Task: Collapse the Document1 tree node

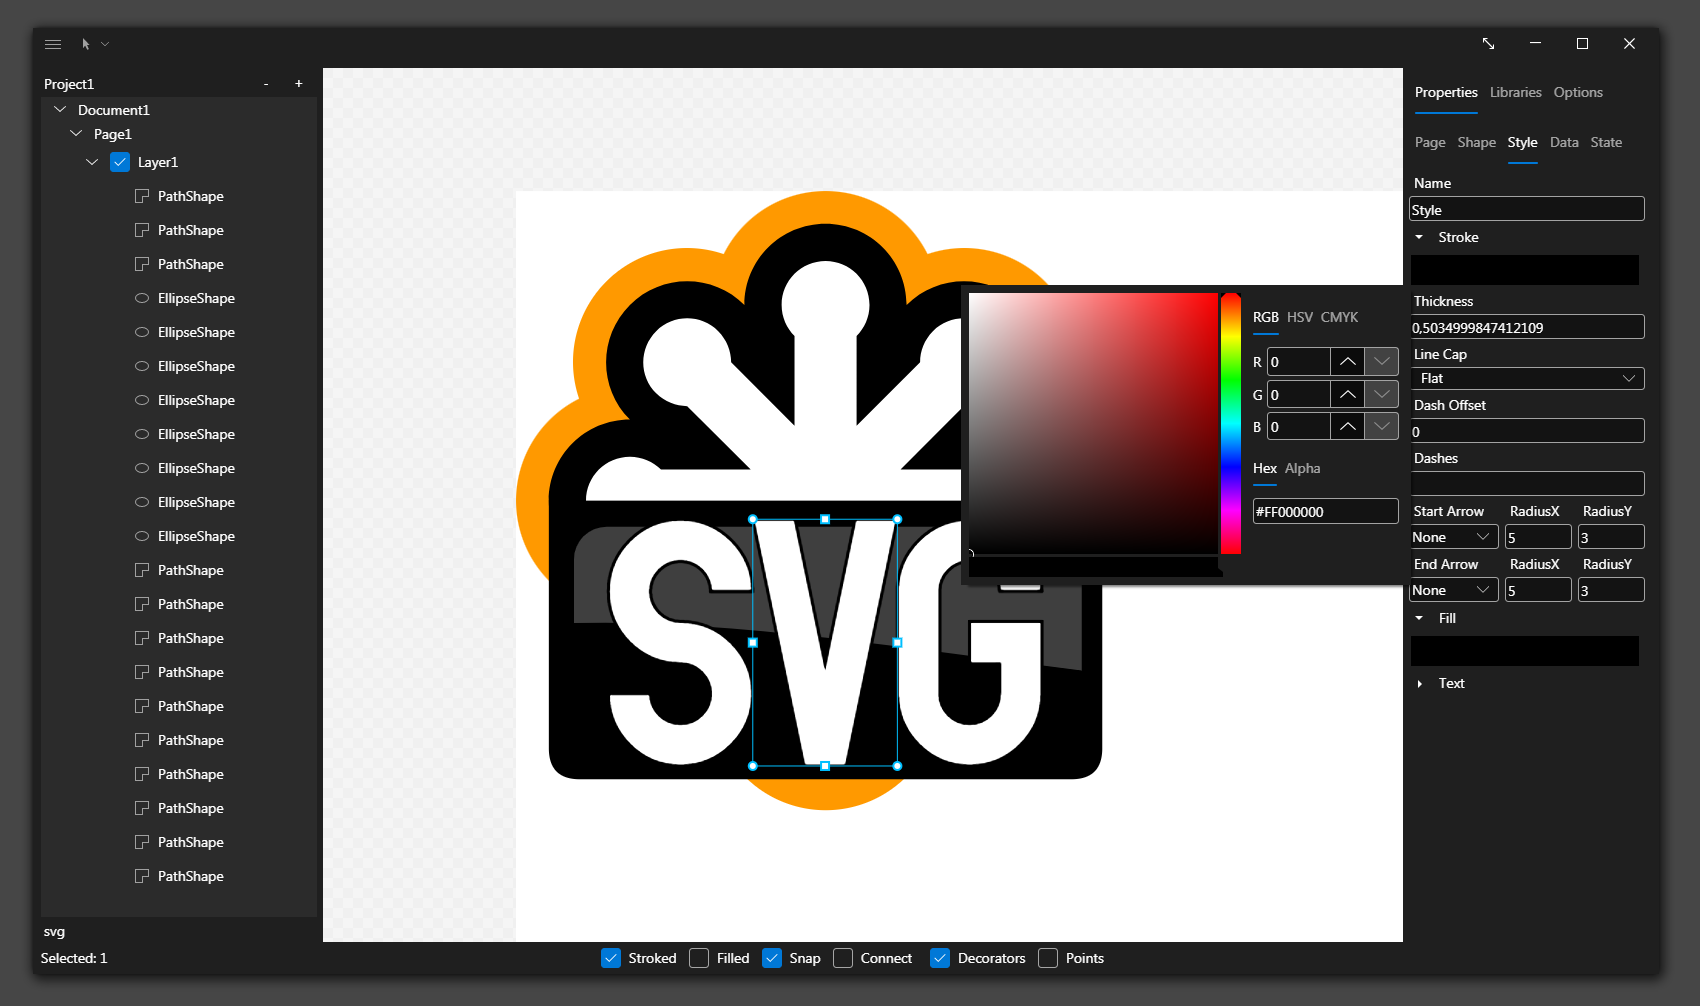Action: tap(60, 109)
